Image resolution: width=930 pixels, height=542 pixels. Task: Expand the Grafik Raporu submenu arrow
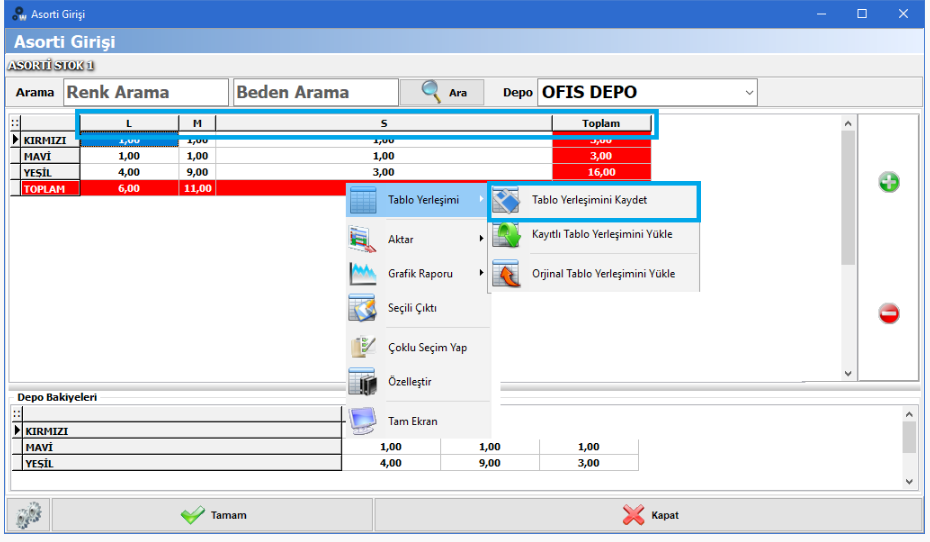(x=481, y=273)
